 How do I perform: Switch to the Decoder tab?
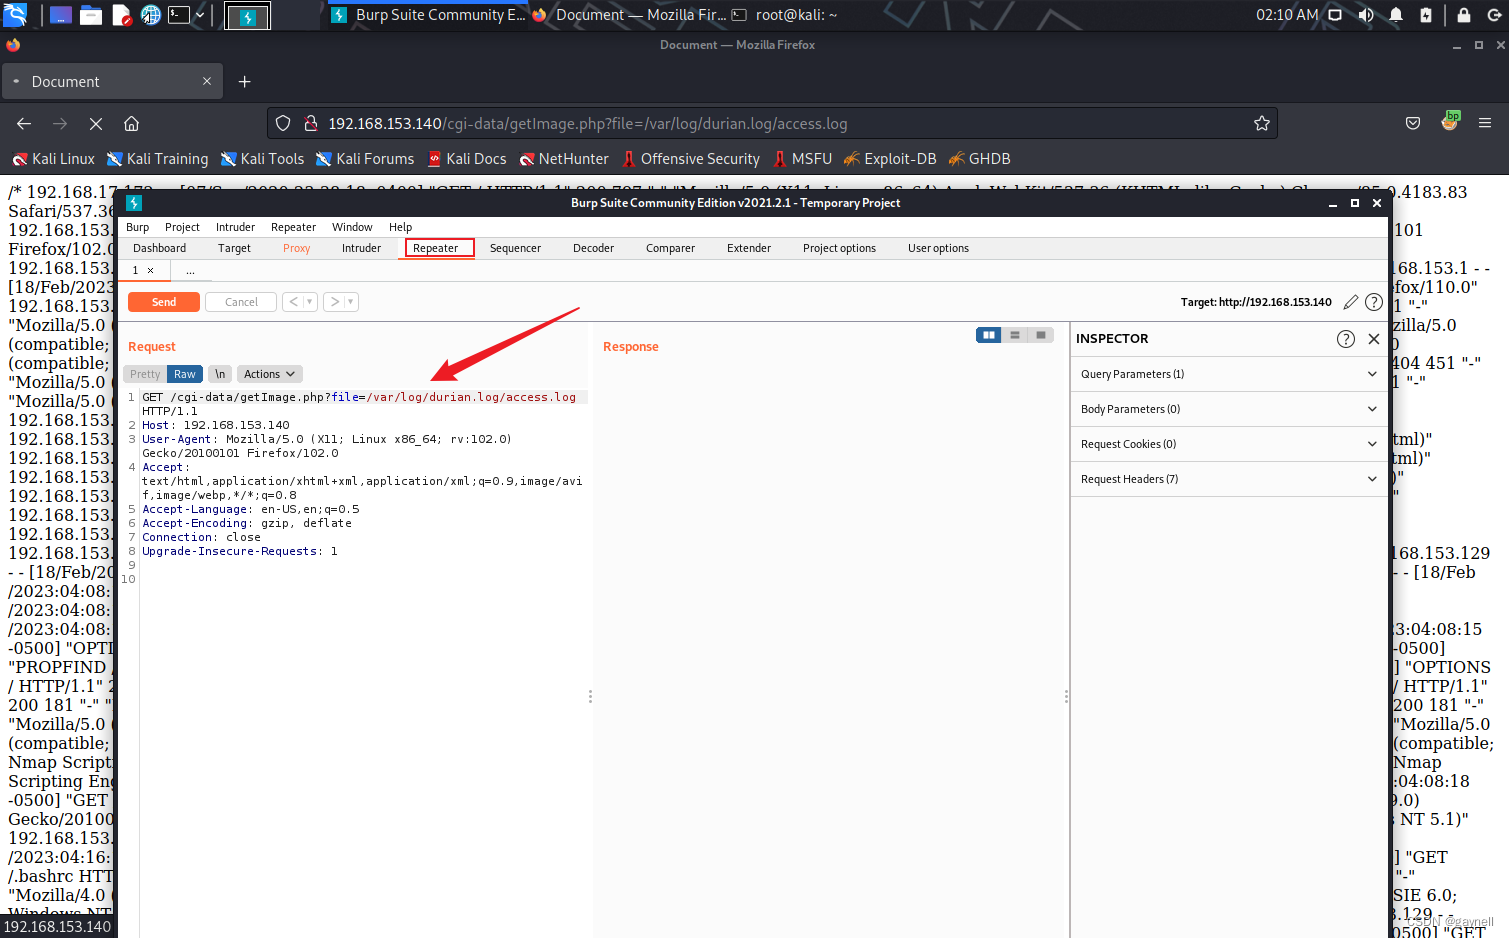593,248
